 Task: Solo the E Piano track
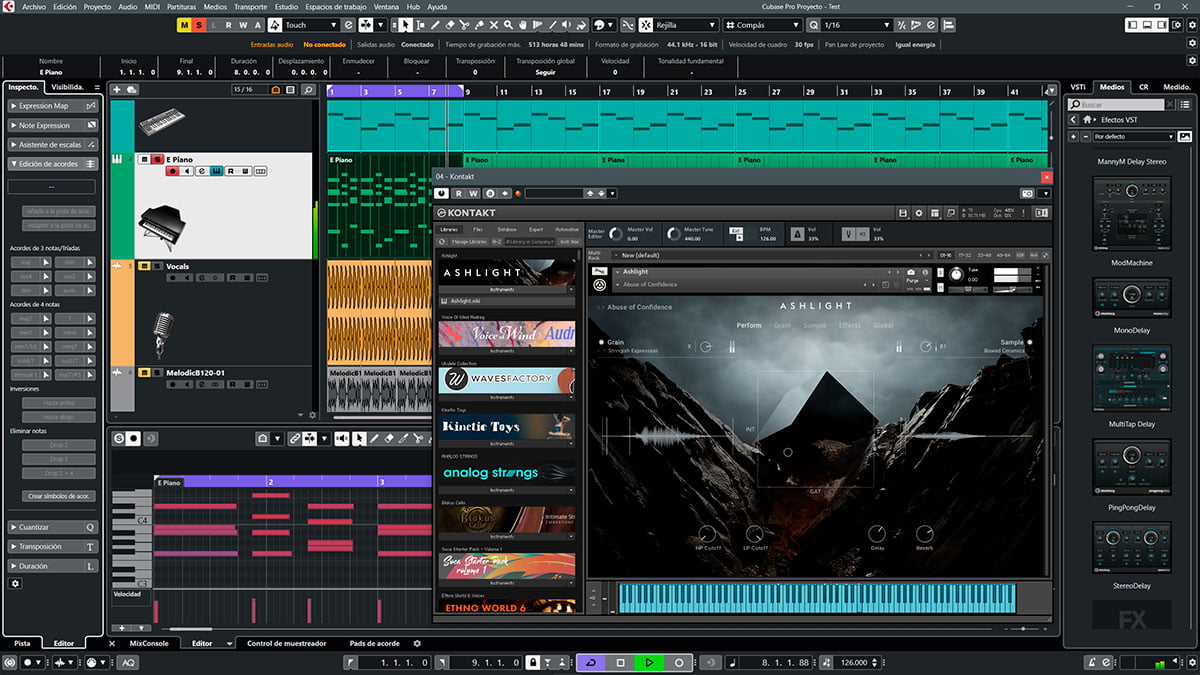[x=157, y=159]
